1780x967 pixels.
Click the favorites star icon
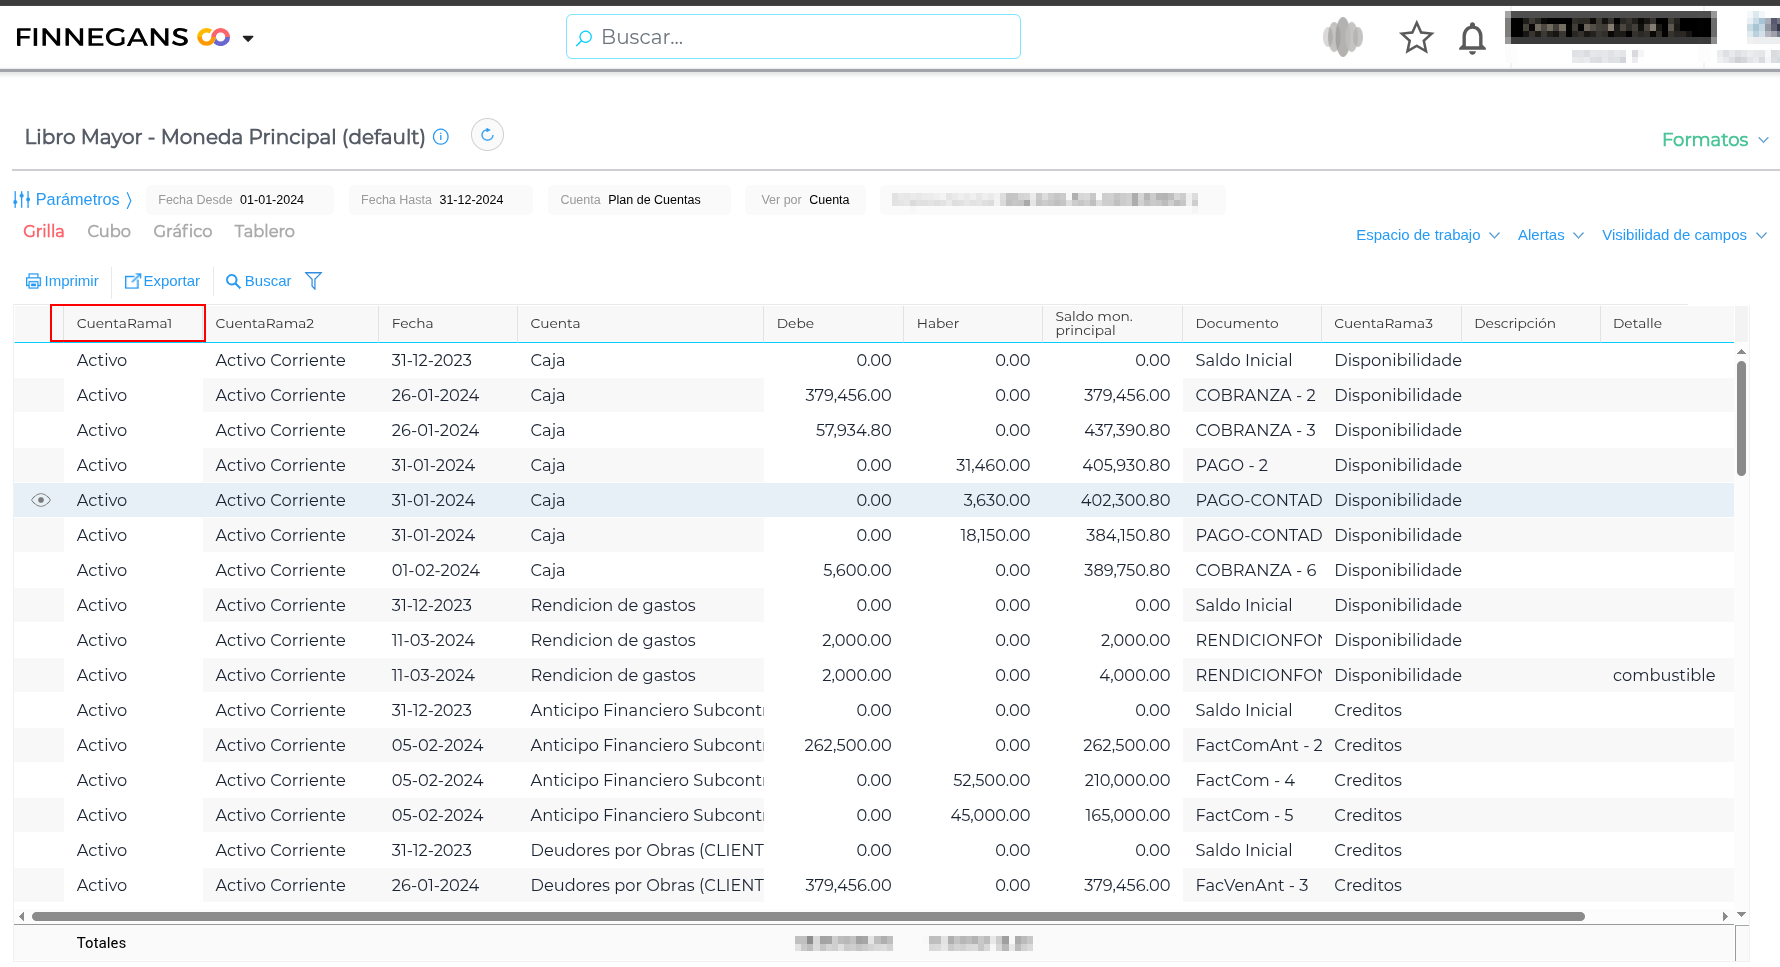pyautogui.click(x=1416, y=38)
